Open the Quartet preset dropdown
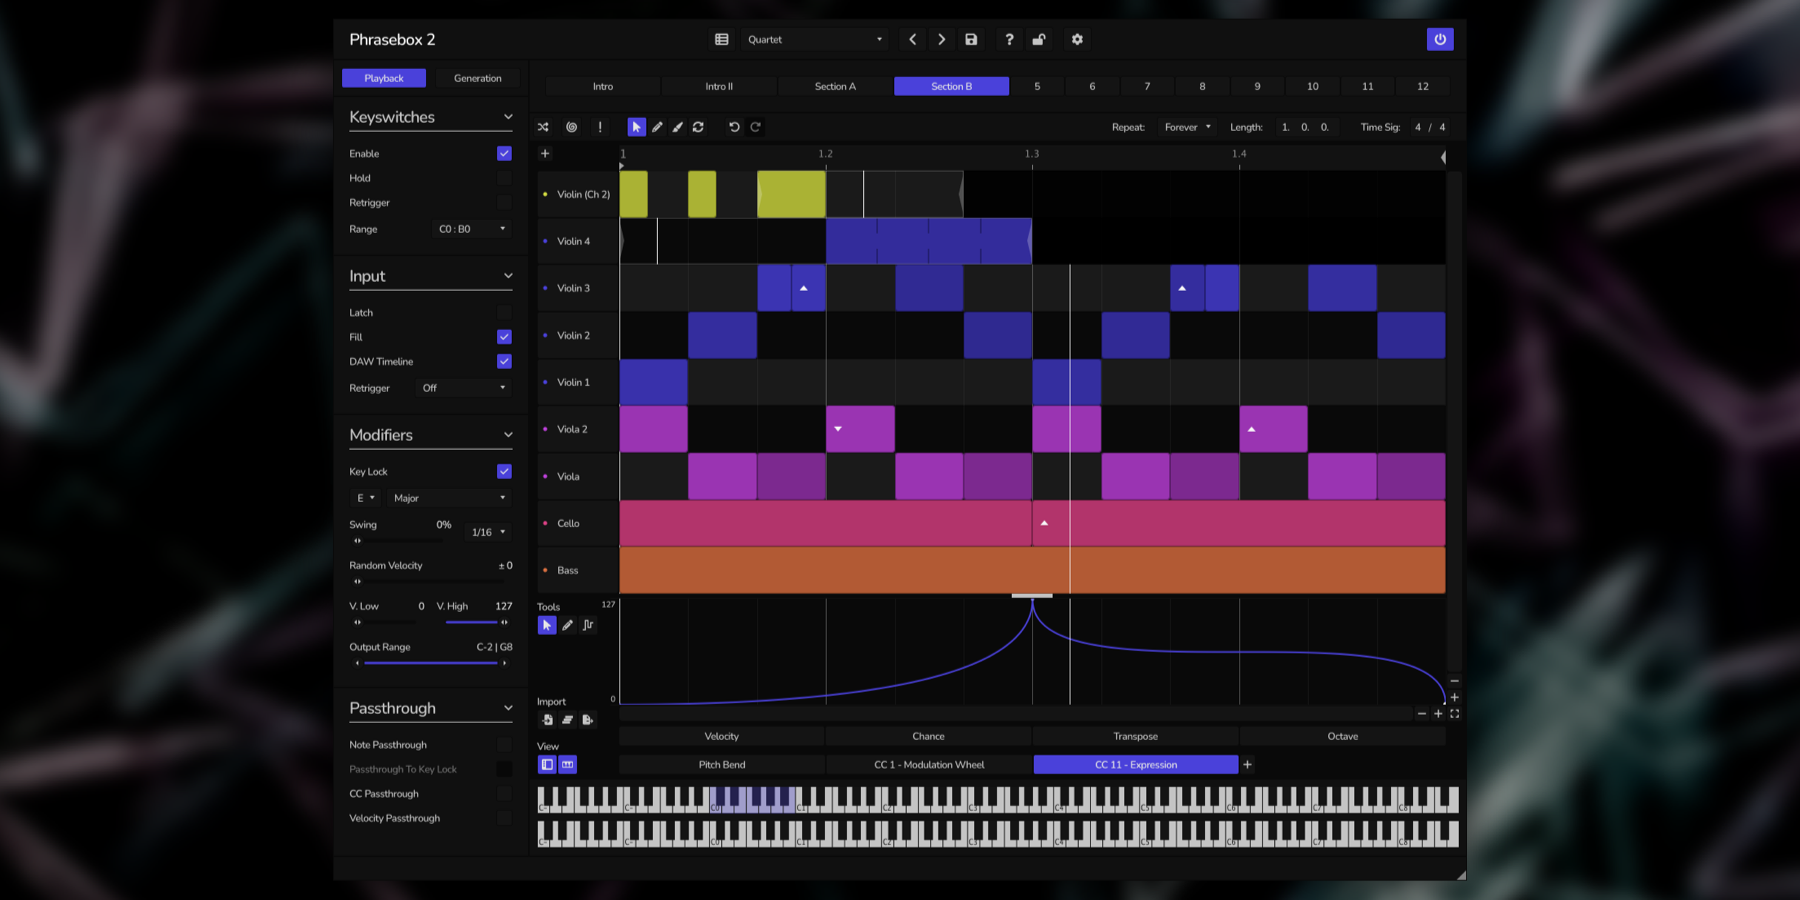 [815, 39]
